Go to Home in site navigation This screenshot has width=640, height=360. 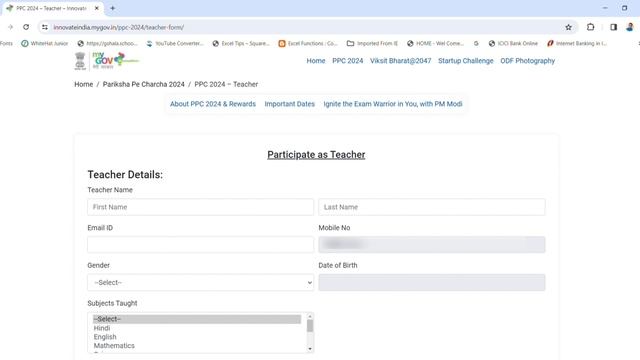click(x=316, y=61)
